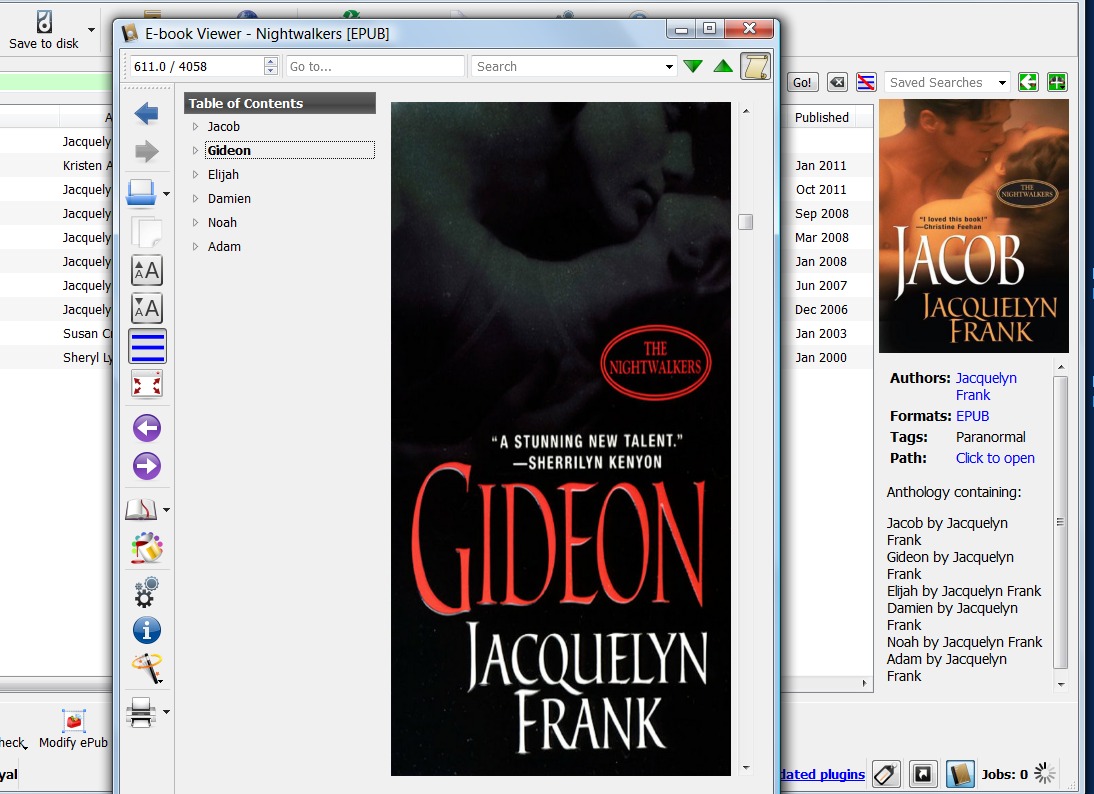
Task: Click the Lookup/inspect wand icon
Action: pyautogui.click(x=147, y=668)
